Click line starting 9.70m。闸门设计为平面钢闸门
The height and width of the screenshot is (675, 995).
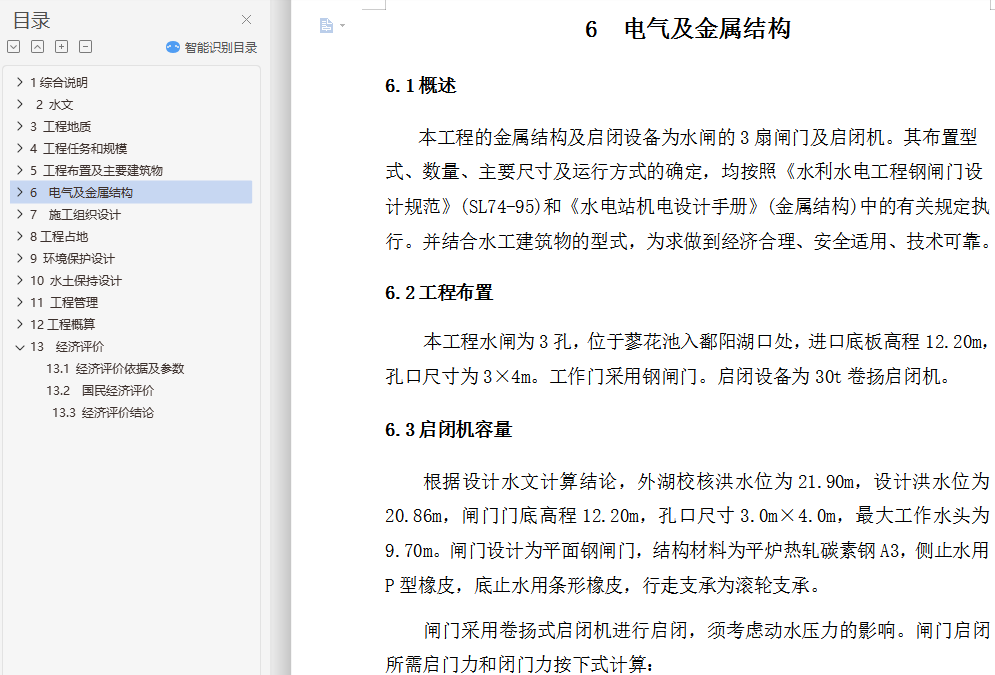(x=687, y=550)
